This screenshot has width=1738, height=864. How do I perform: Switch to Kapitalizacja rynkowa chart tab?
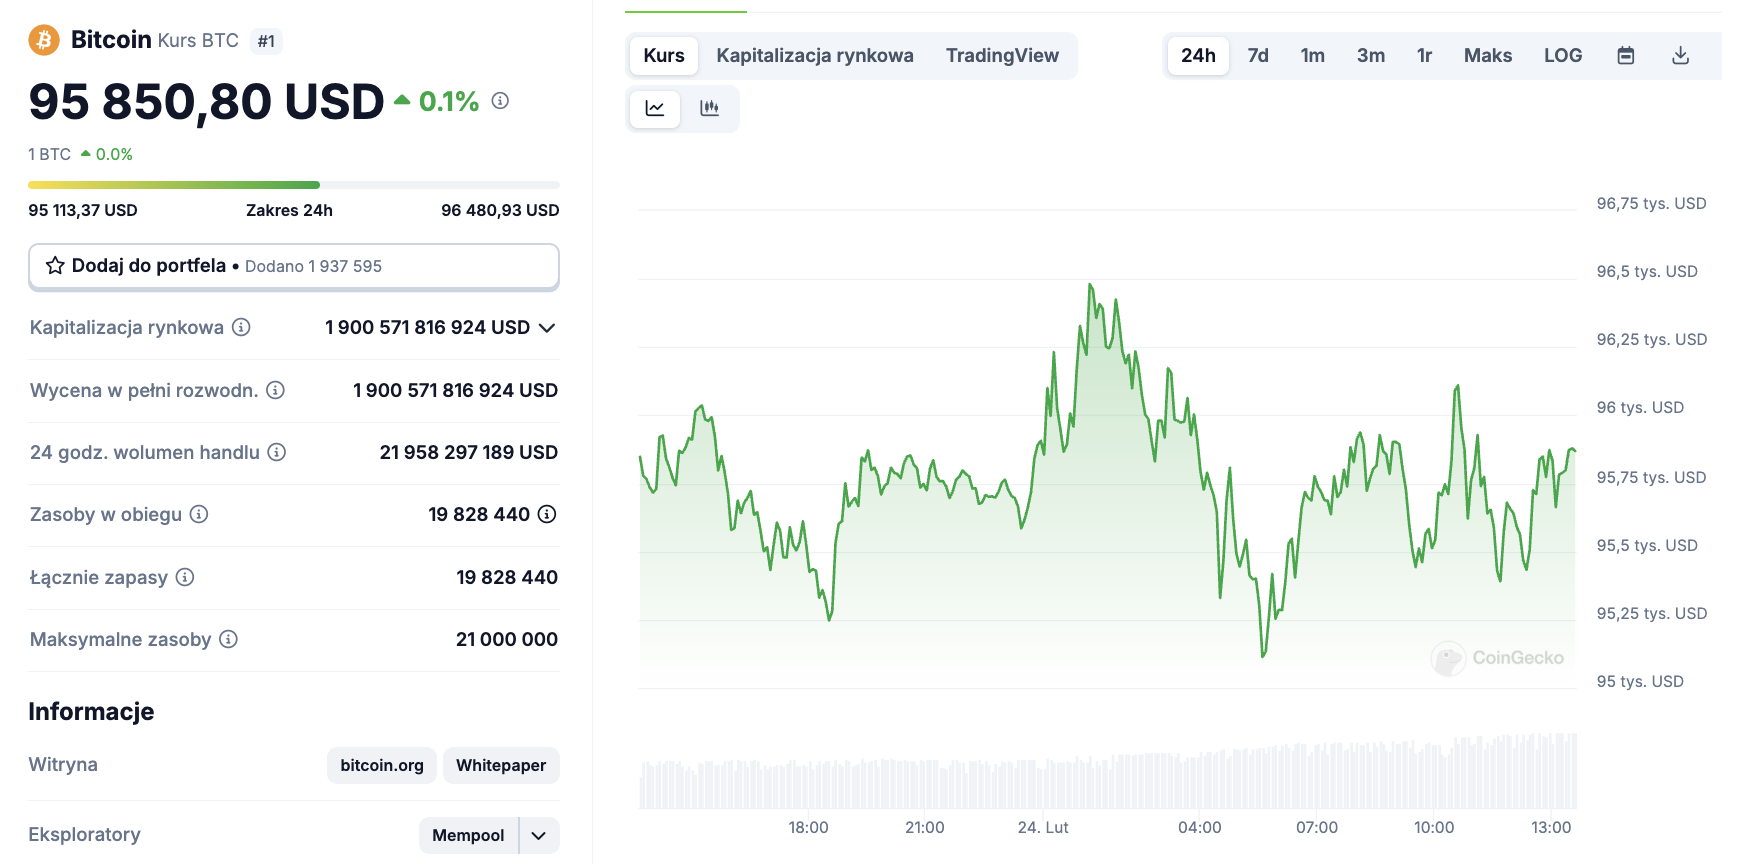pos(815,55)
